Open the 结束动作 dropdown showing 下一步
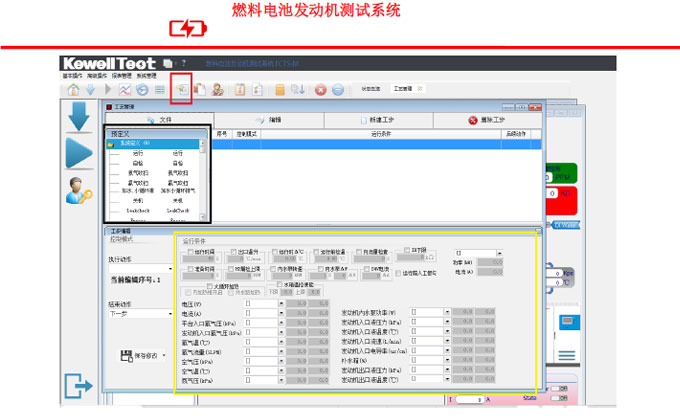 pos(168,313)
